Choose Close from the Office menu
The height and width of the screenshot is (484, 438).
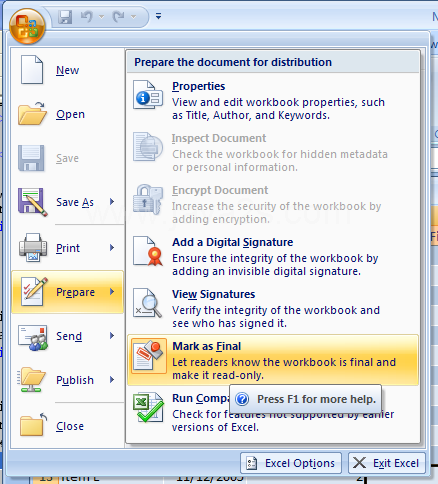coord(70,426)
